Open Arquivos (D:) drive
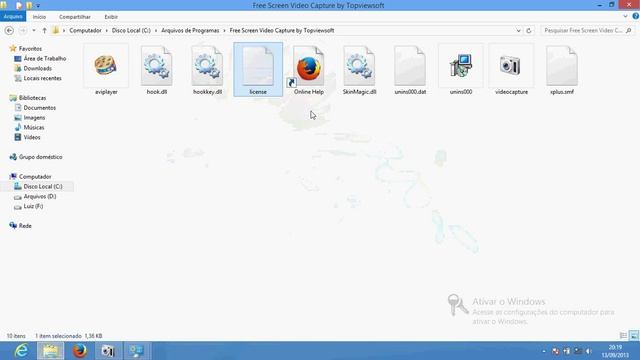 click(40, 196)
